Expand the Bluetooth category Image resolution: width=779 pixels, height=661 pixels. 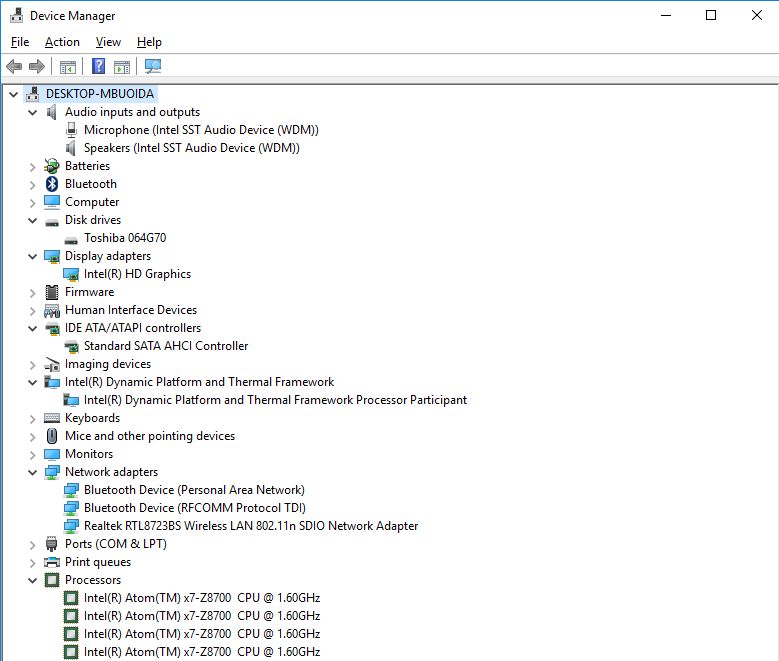pyautogui.click(x=33, y=185)
